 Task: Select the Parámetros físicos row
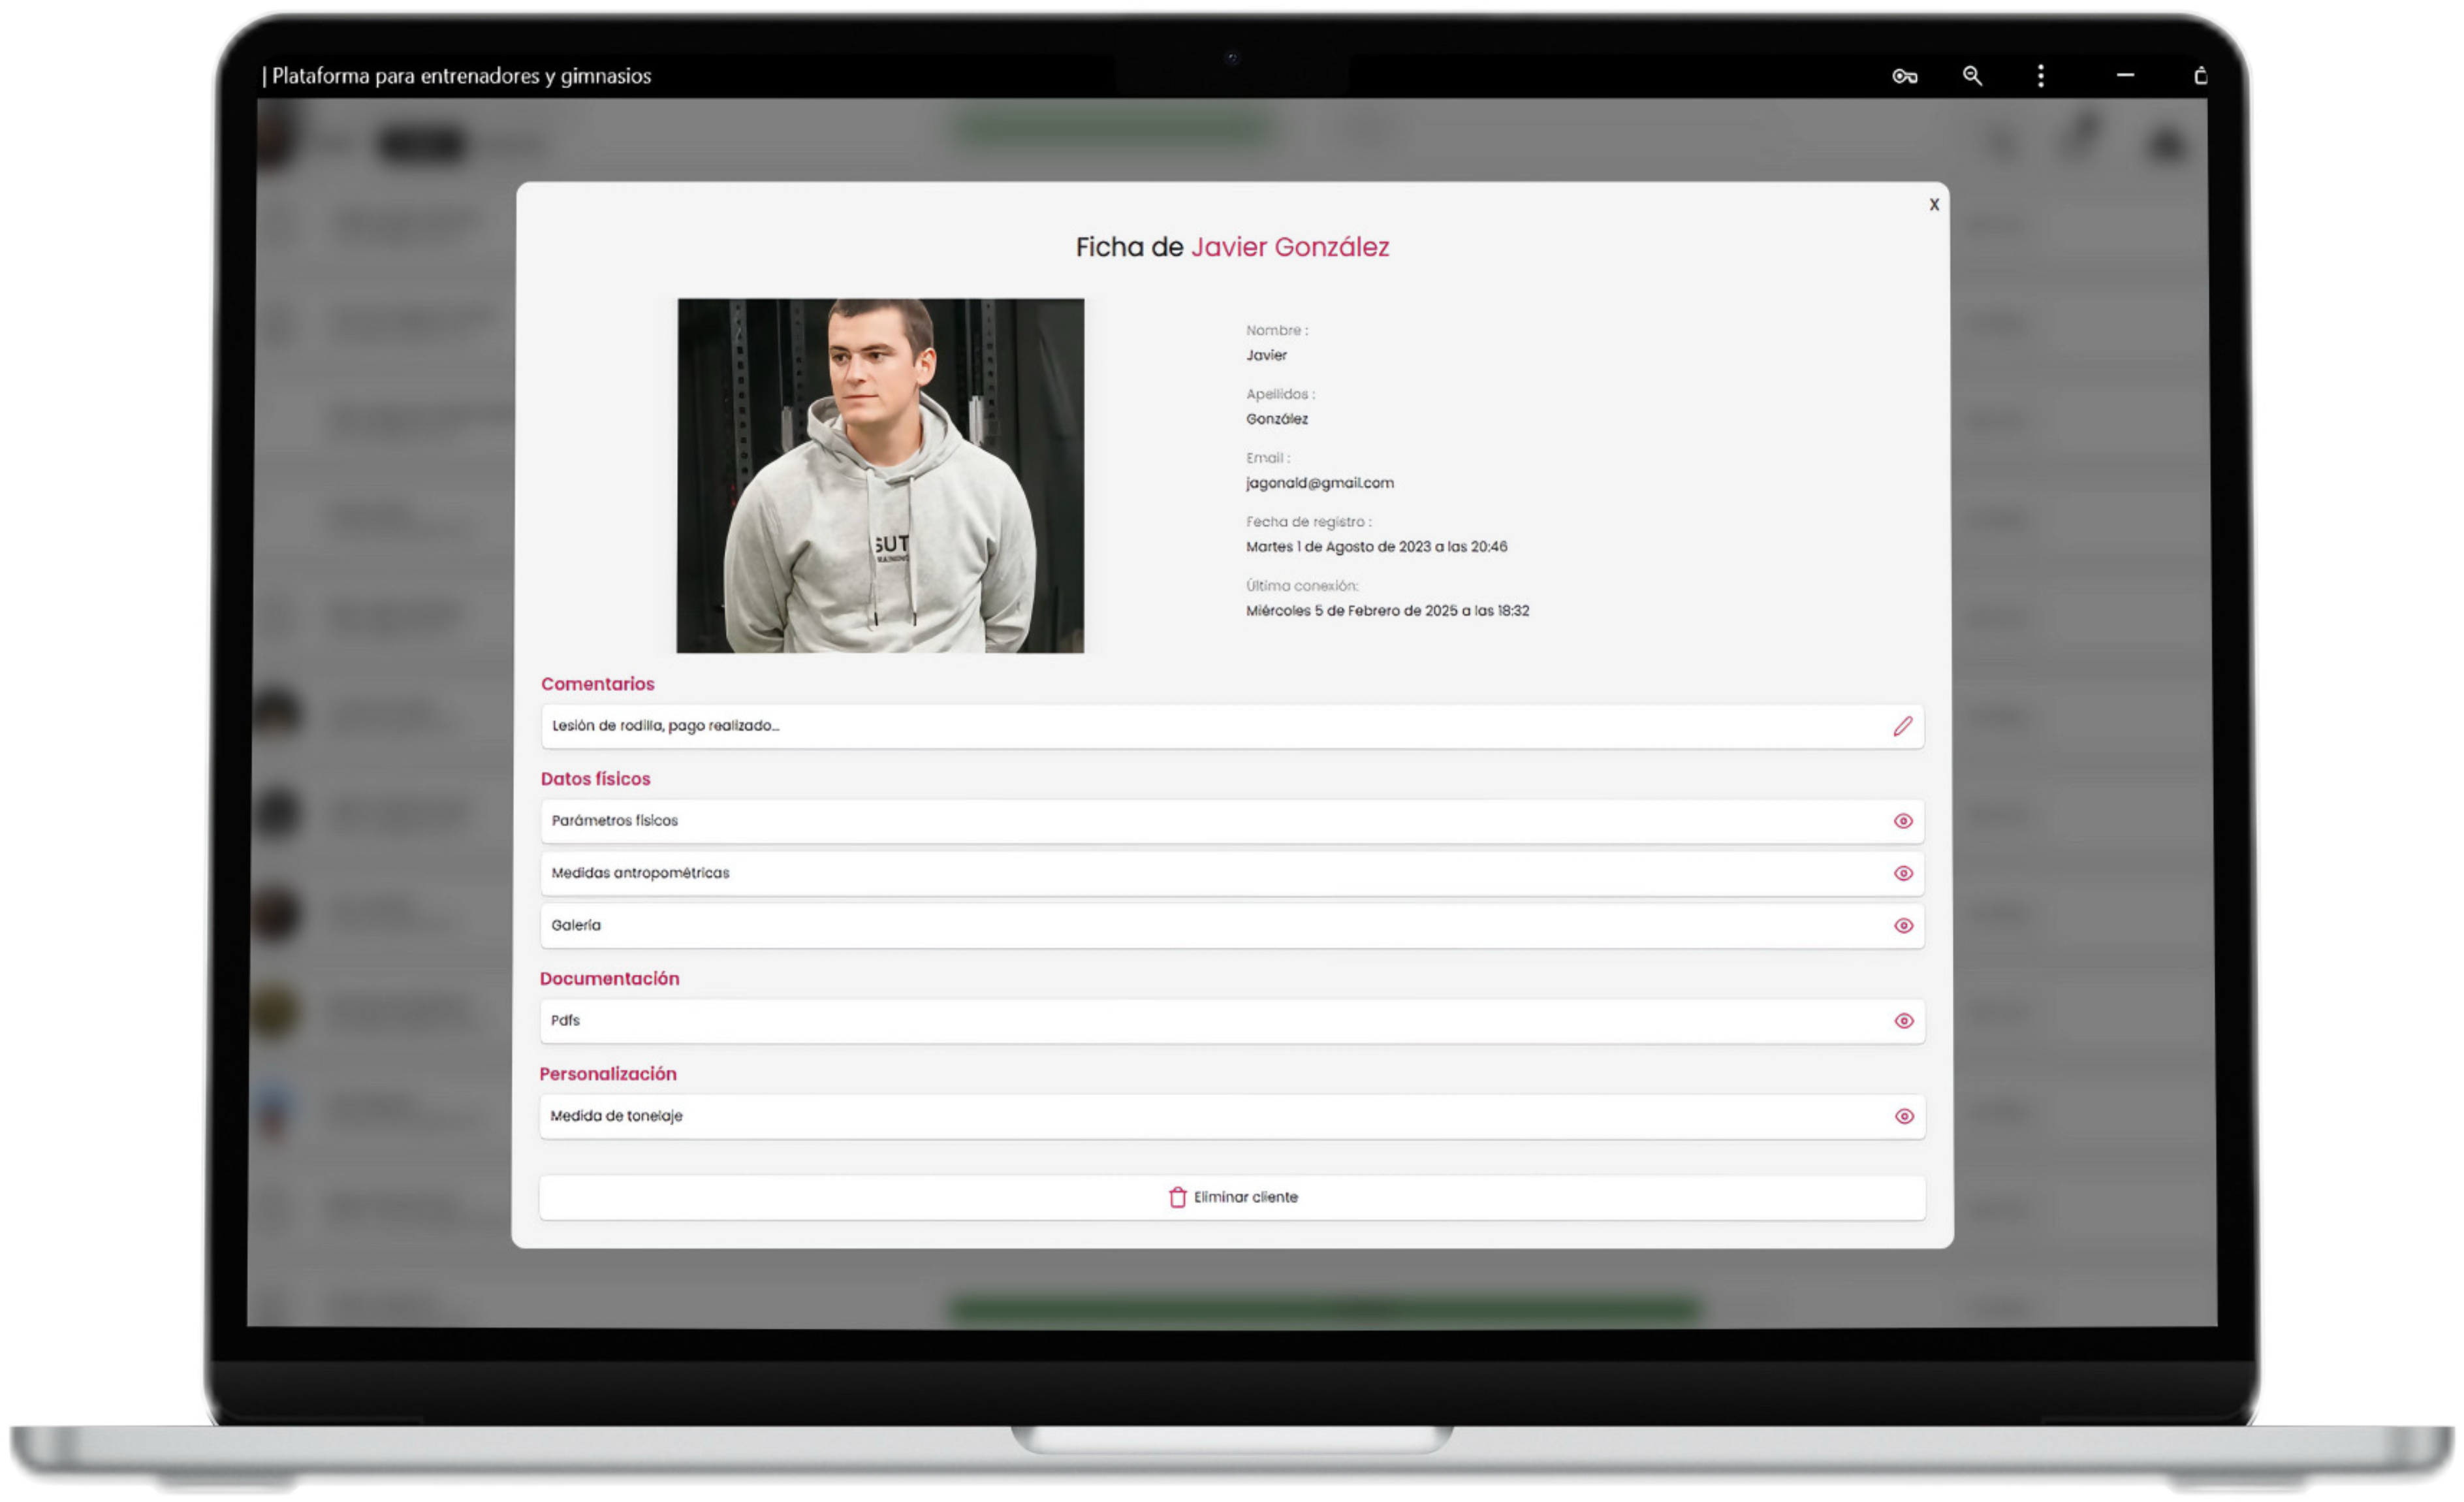click(1200, 821)
